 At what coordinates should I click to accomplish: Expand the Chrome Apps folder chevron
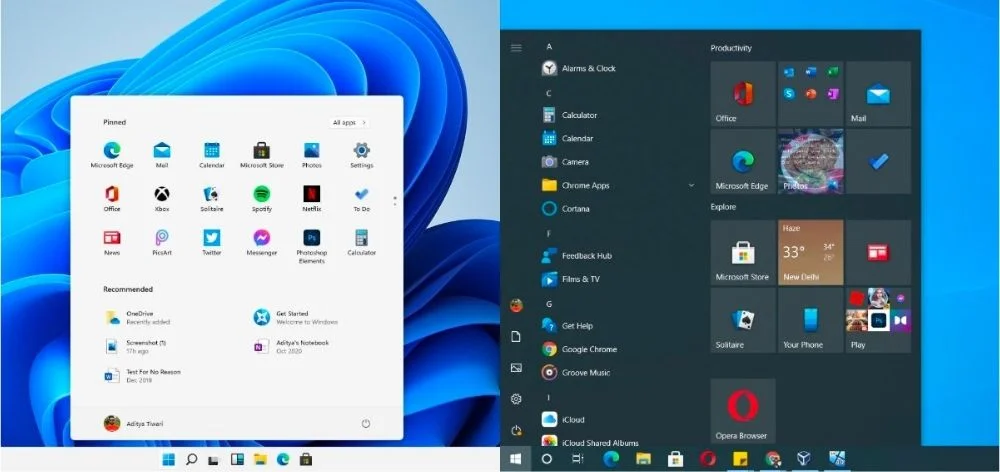tap(691, 186)
